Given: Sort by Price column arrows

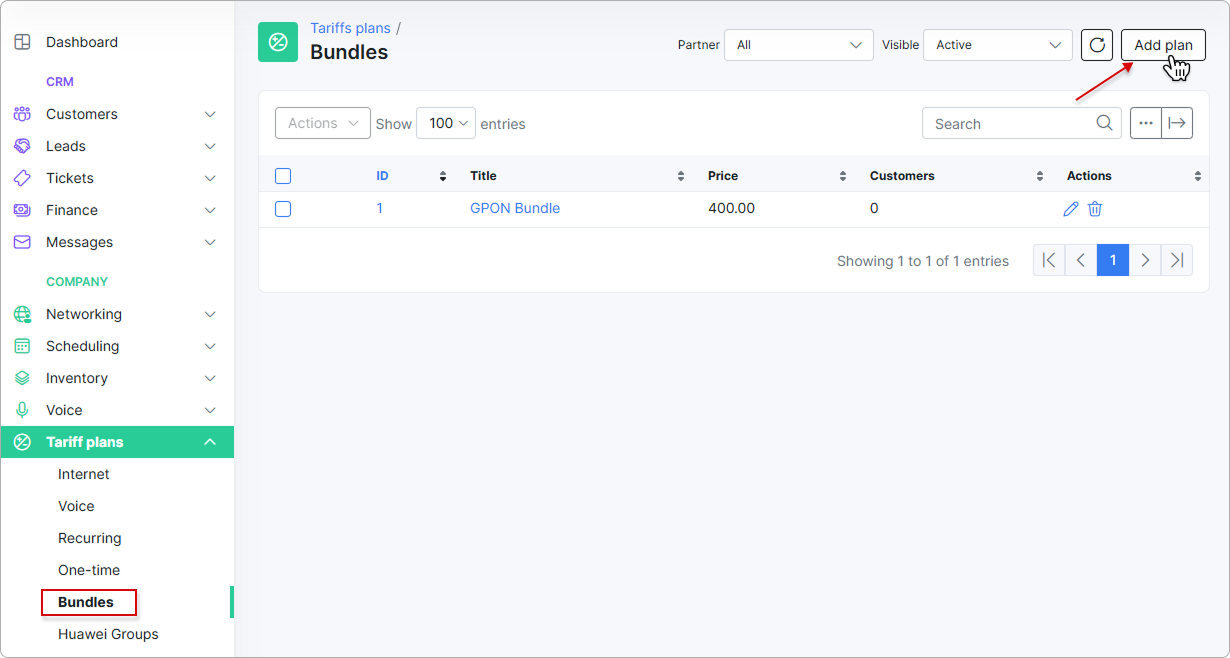Looking at the screenshot, I should point(843,176).
